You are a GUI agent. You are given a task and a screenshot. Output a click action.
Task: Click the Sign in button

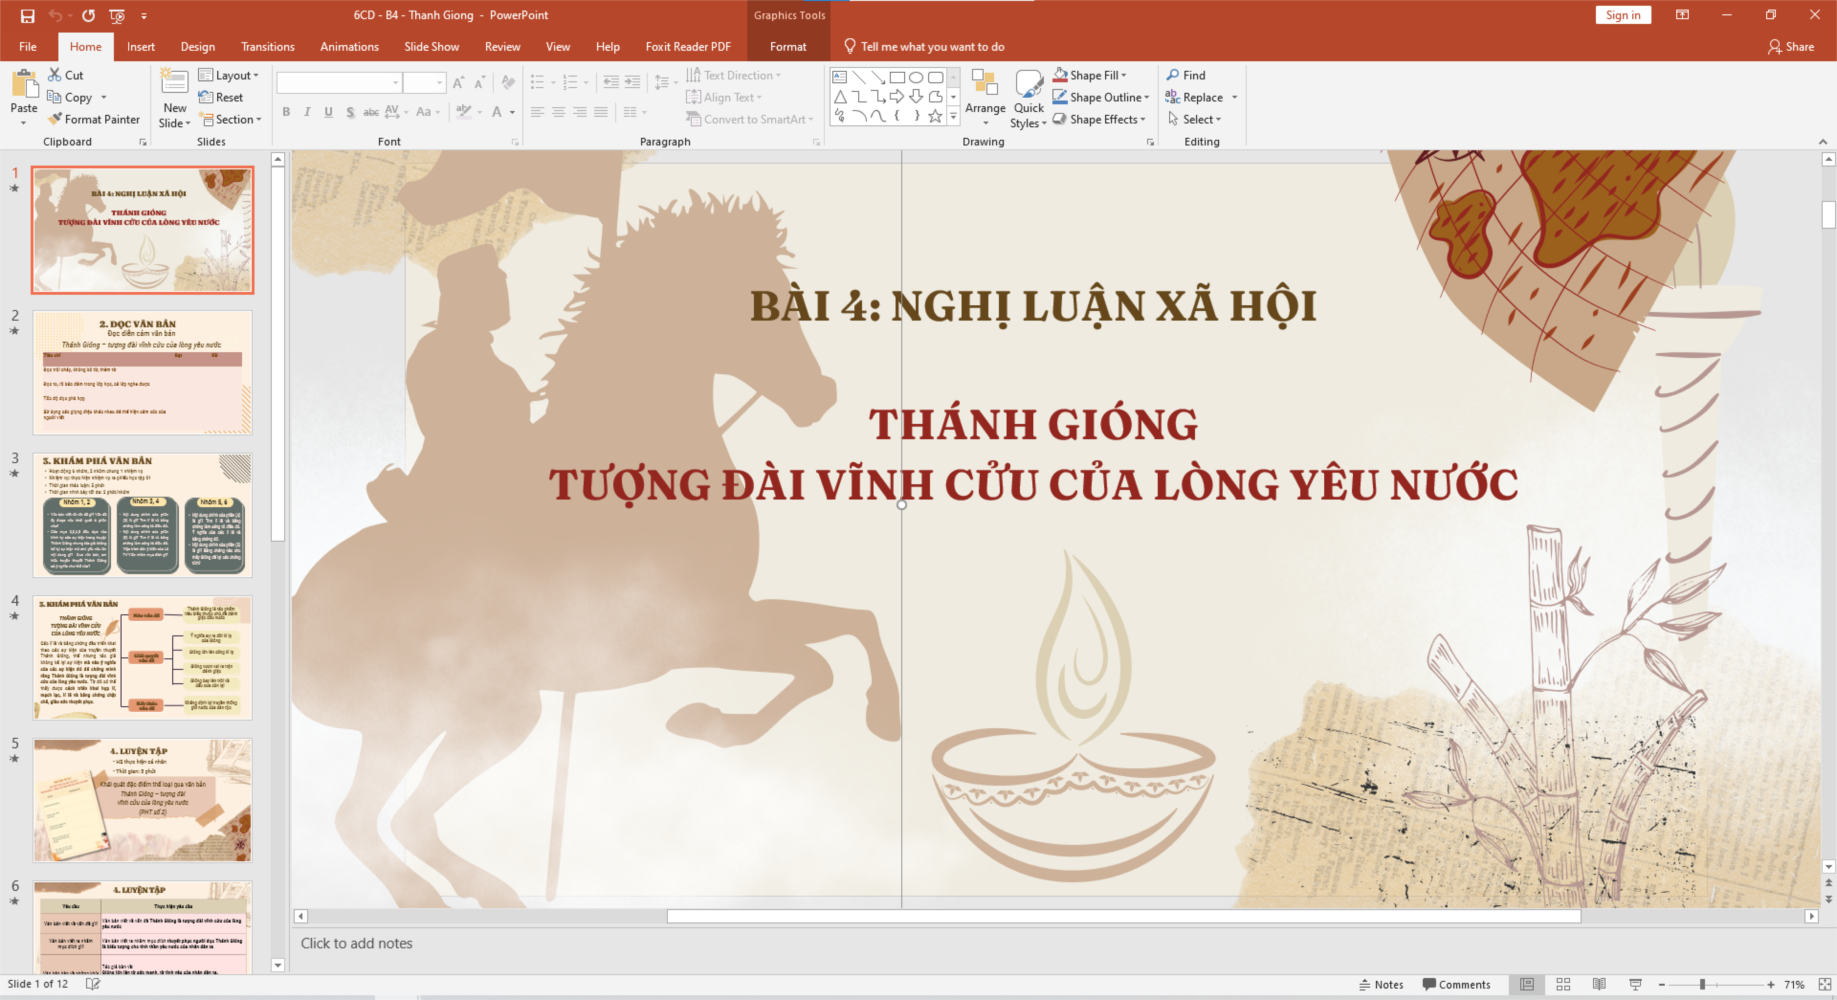(1622, 15)
